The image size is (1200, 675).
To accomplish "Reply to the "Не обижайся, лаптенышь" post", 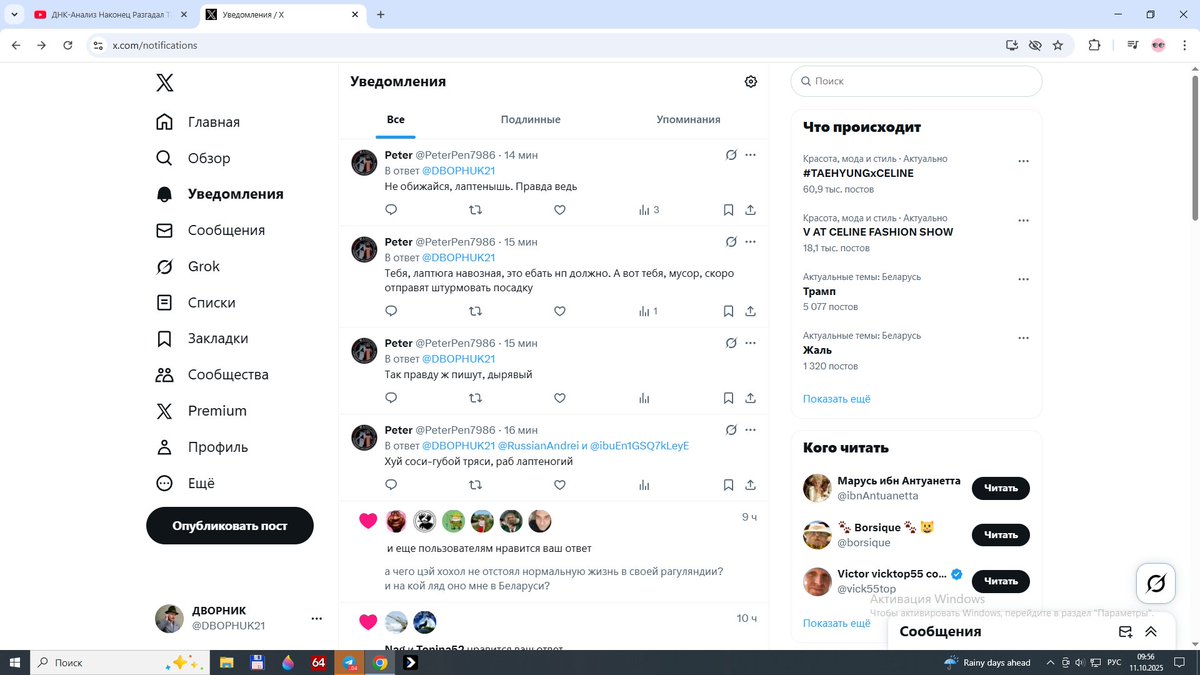I will pyautogui.click(x=391, y=210).
